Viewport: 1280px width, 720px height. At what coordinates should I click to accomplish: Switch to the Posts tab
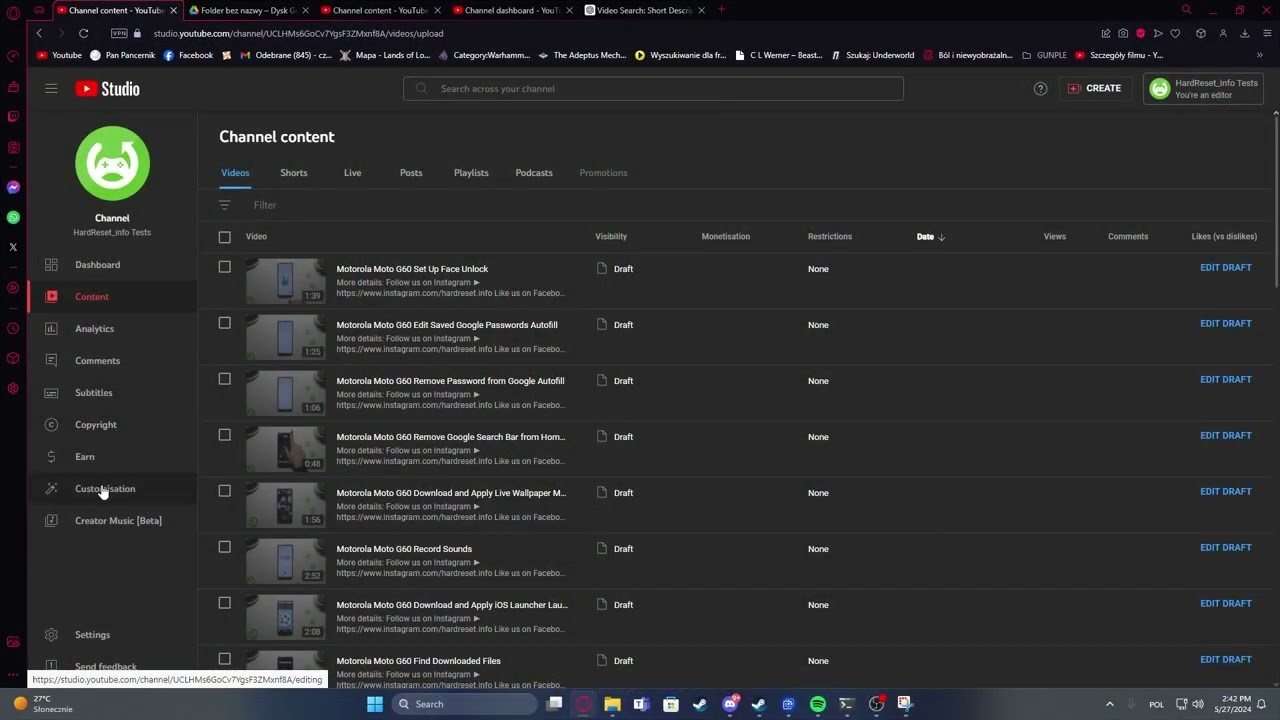click(411, 173)
